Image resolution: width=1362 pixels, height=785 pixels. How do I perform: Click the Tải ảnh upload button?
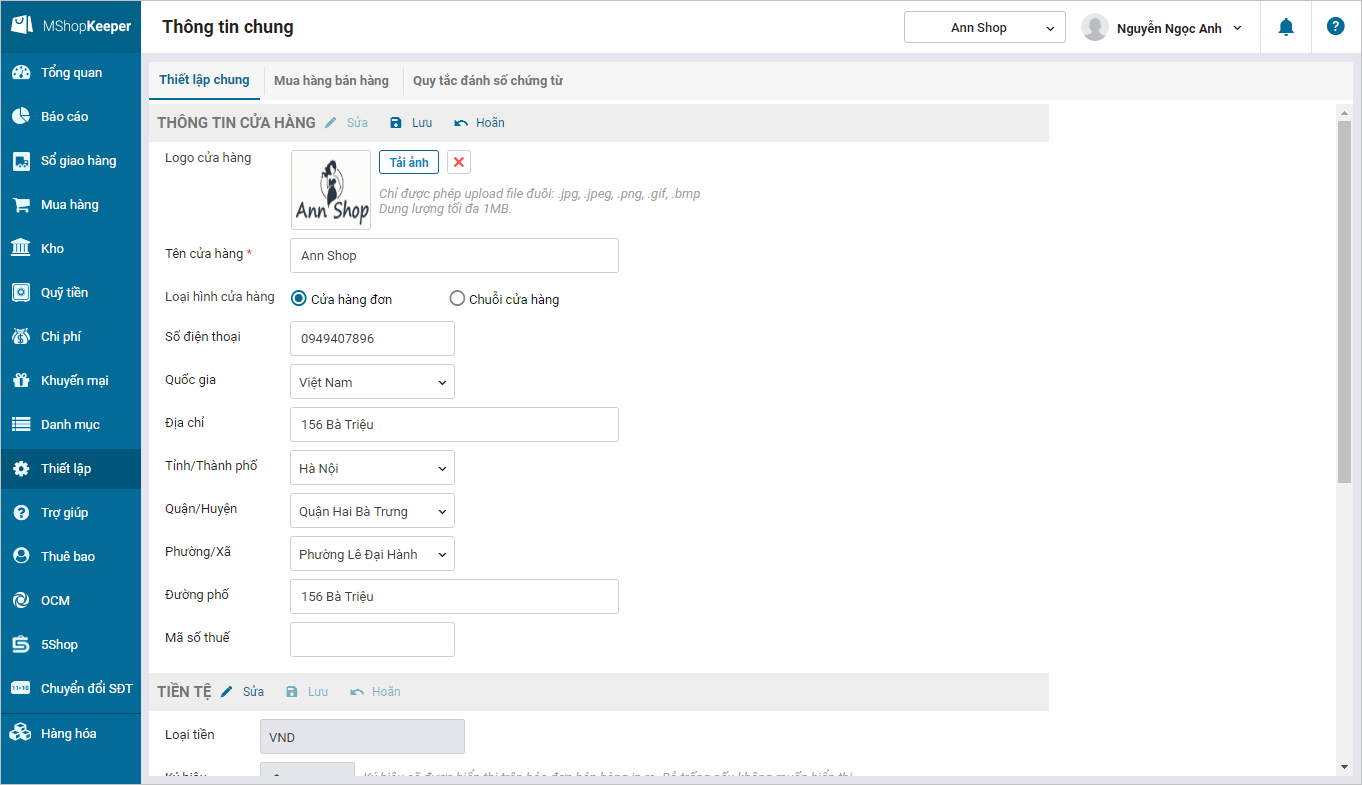409,162
